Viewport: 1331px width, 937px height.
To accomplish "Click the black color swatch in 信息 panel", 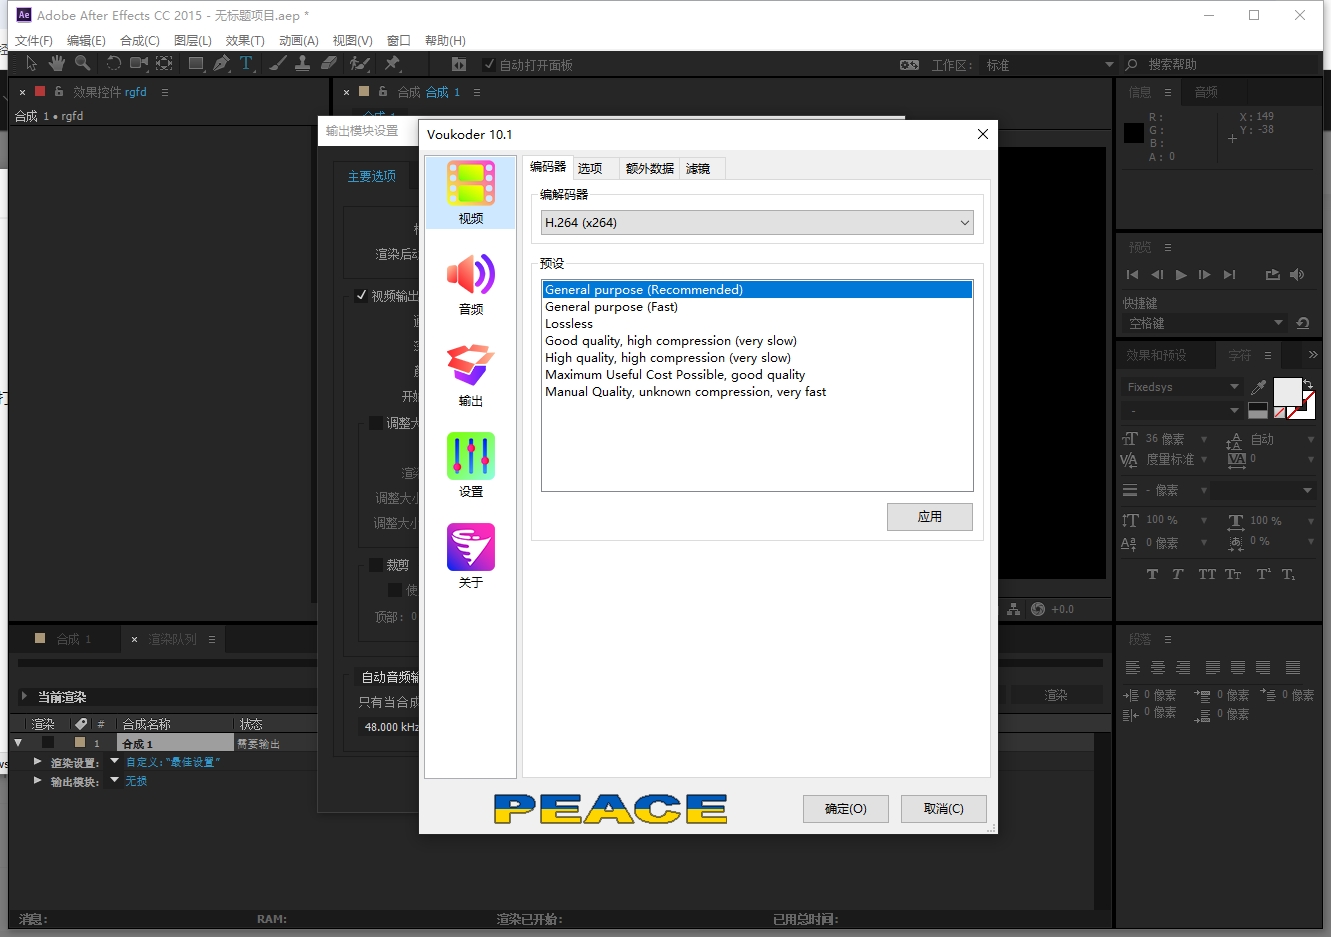I will [1133, 133].
